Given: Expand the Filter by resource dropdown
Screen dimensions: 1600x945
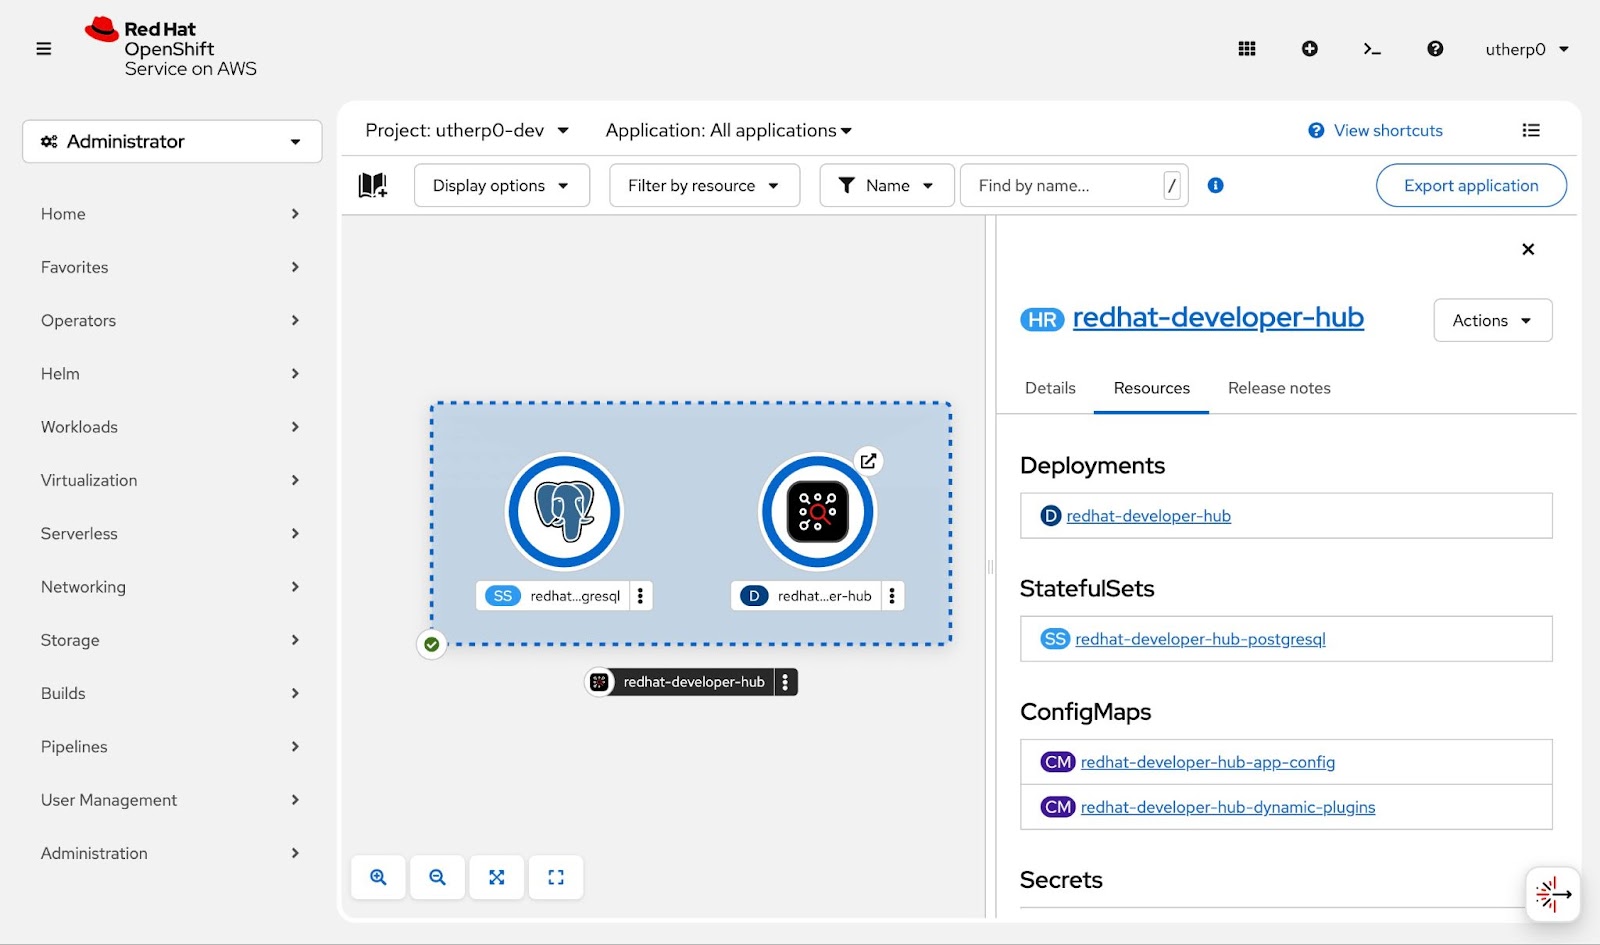Looking at the screenshot, I should click(x=704, y=185).
